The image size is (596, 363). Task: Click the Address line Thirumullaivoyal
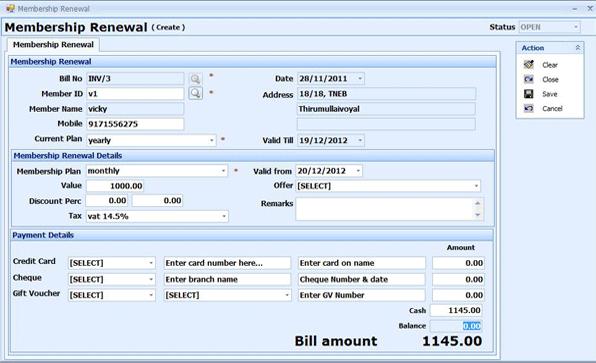click(x=386, y=109)
